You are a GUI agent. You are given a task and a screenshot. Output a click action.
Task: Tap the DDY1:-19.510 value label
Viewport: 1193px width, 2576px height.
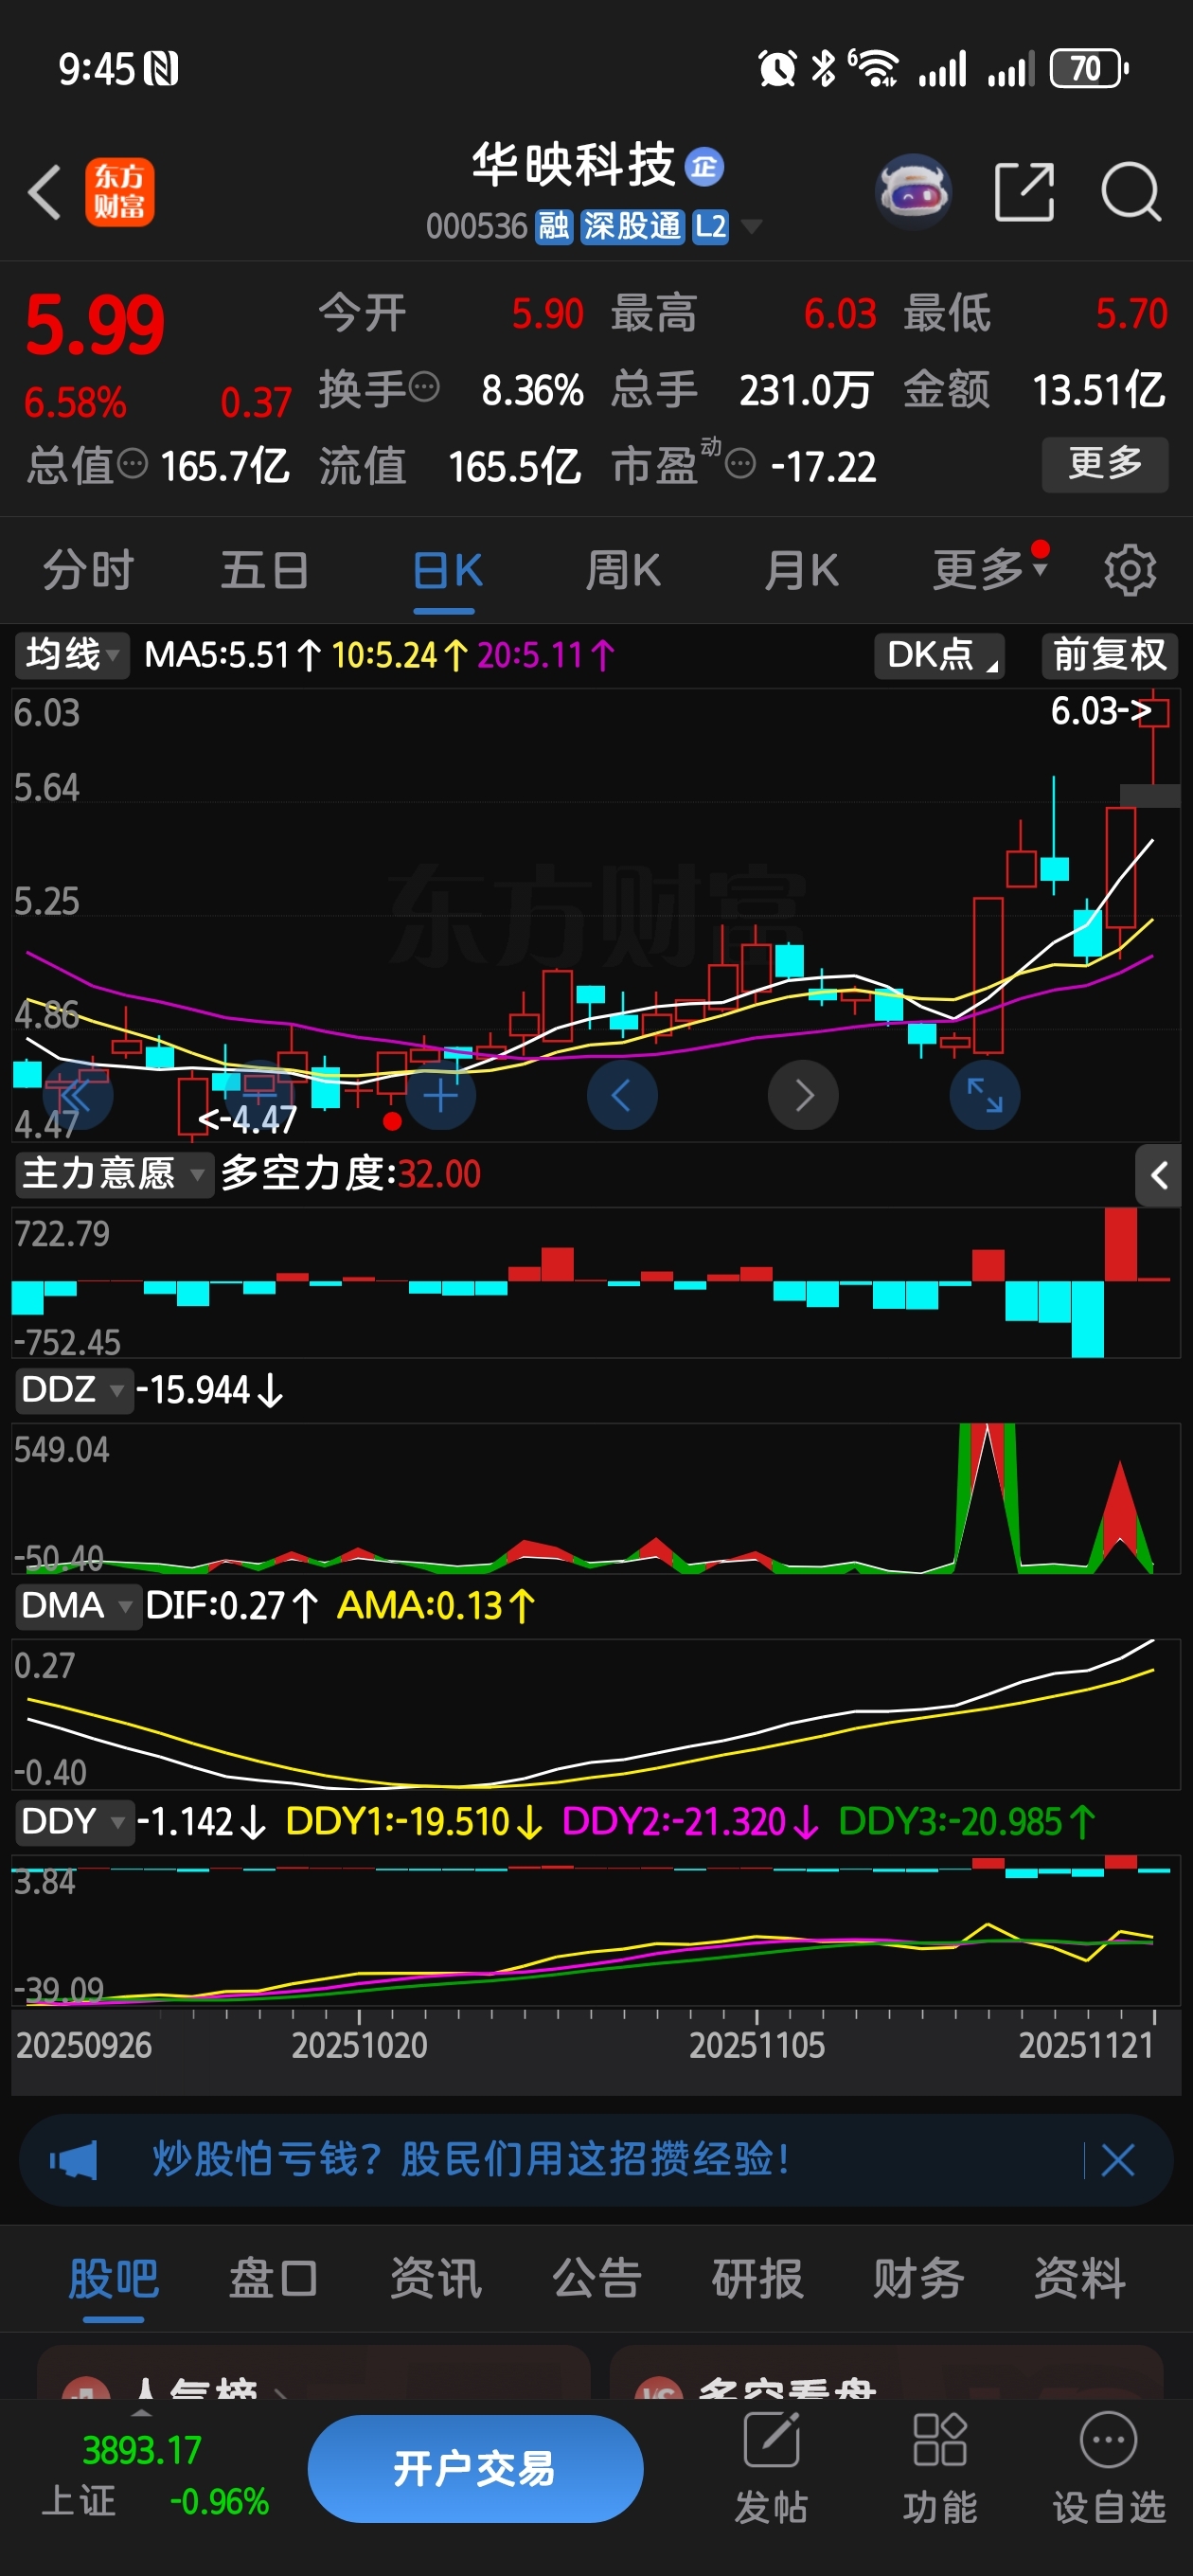(x=413, y=1822)
